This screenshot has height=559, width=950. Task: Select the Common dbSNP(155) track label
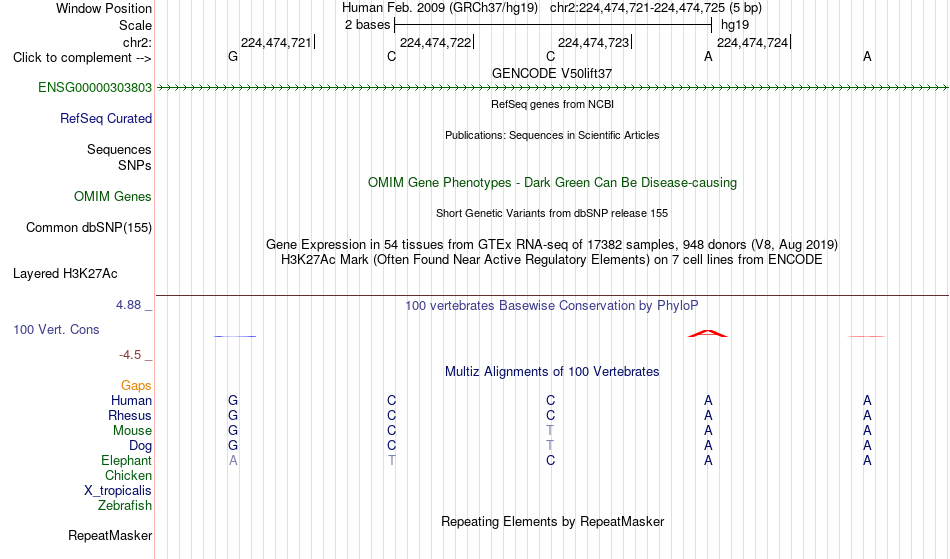tap(88, 228)
